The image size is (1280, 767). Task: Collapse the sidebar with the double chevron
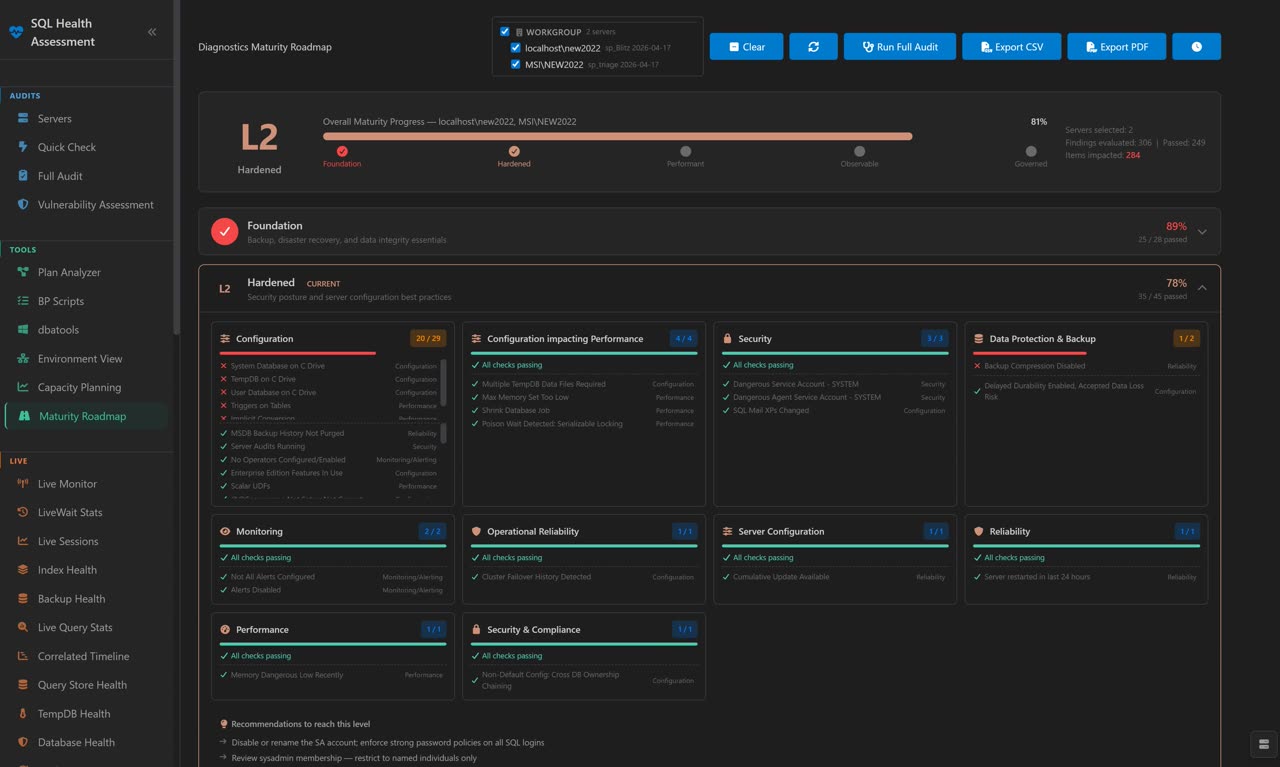[151, 30]
